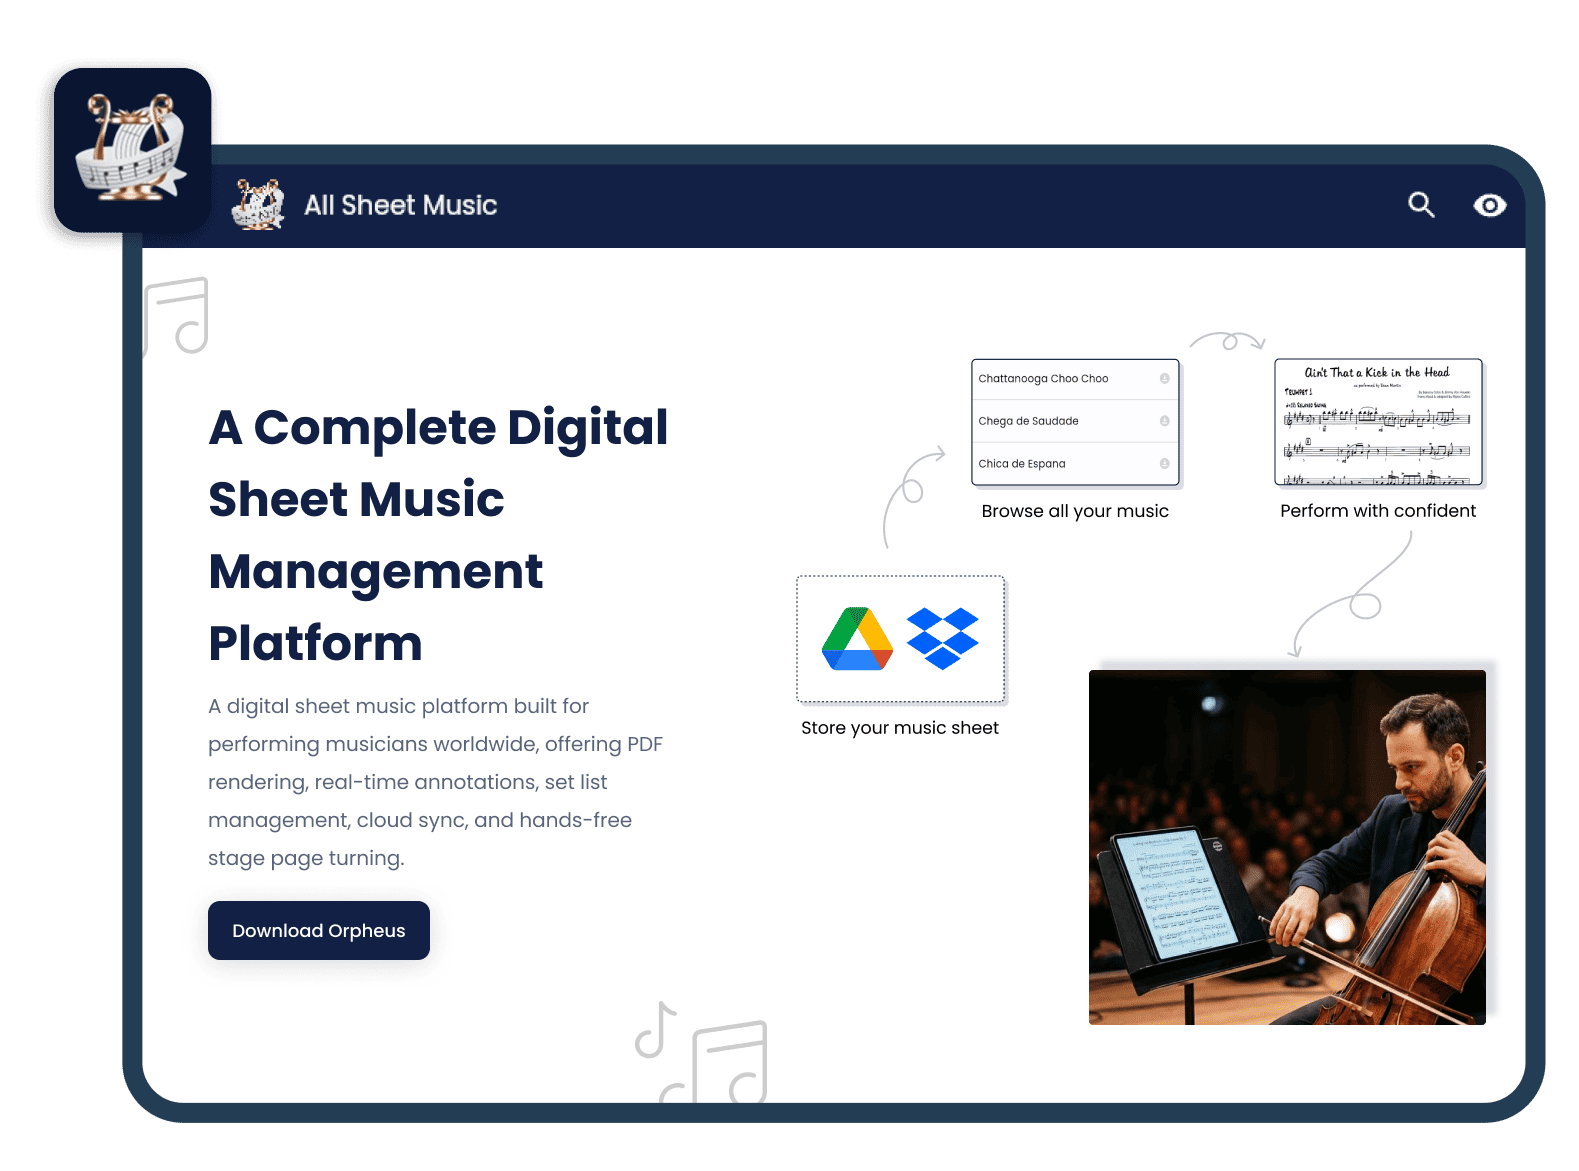Screen dimensions: 1579x1171
Task: Toggle the eye visibility icon in header
Action: coord(1489,205)
